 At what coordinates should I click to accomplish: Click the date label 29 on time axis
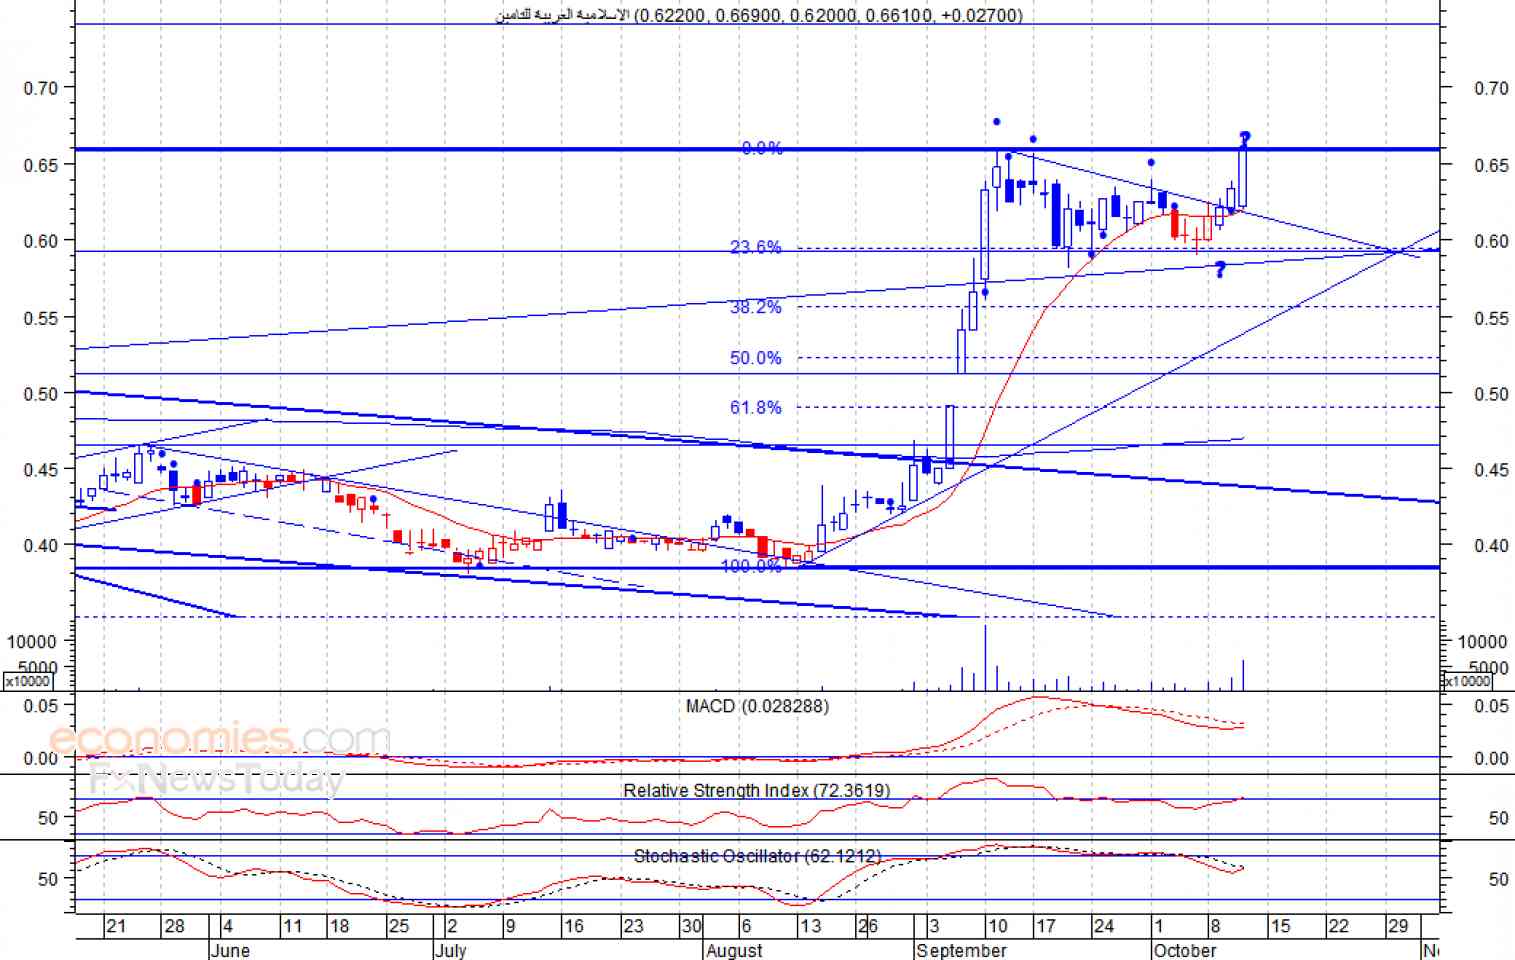tap(1397, 926)
